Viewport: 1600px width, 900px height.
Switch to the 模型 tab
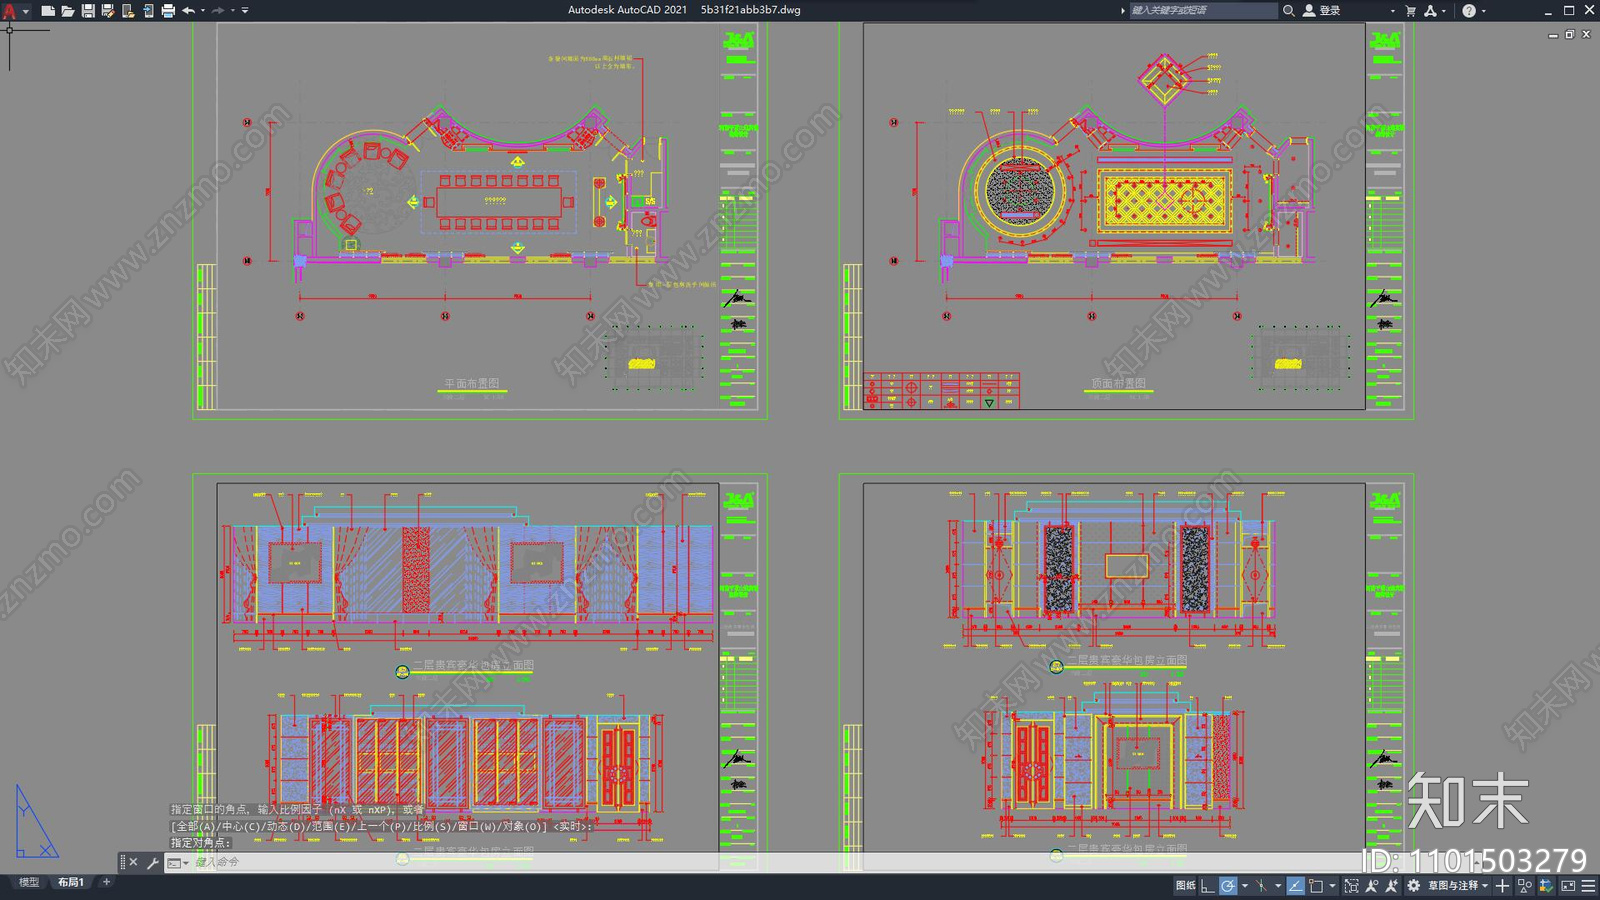(29, 882)
